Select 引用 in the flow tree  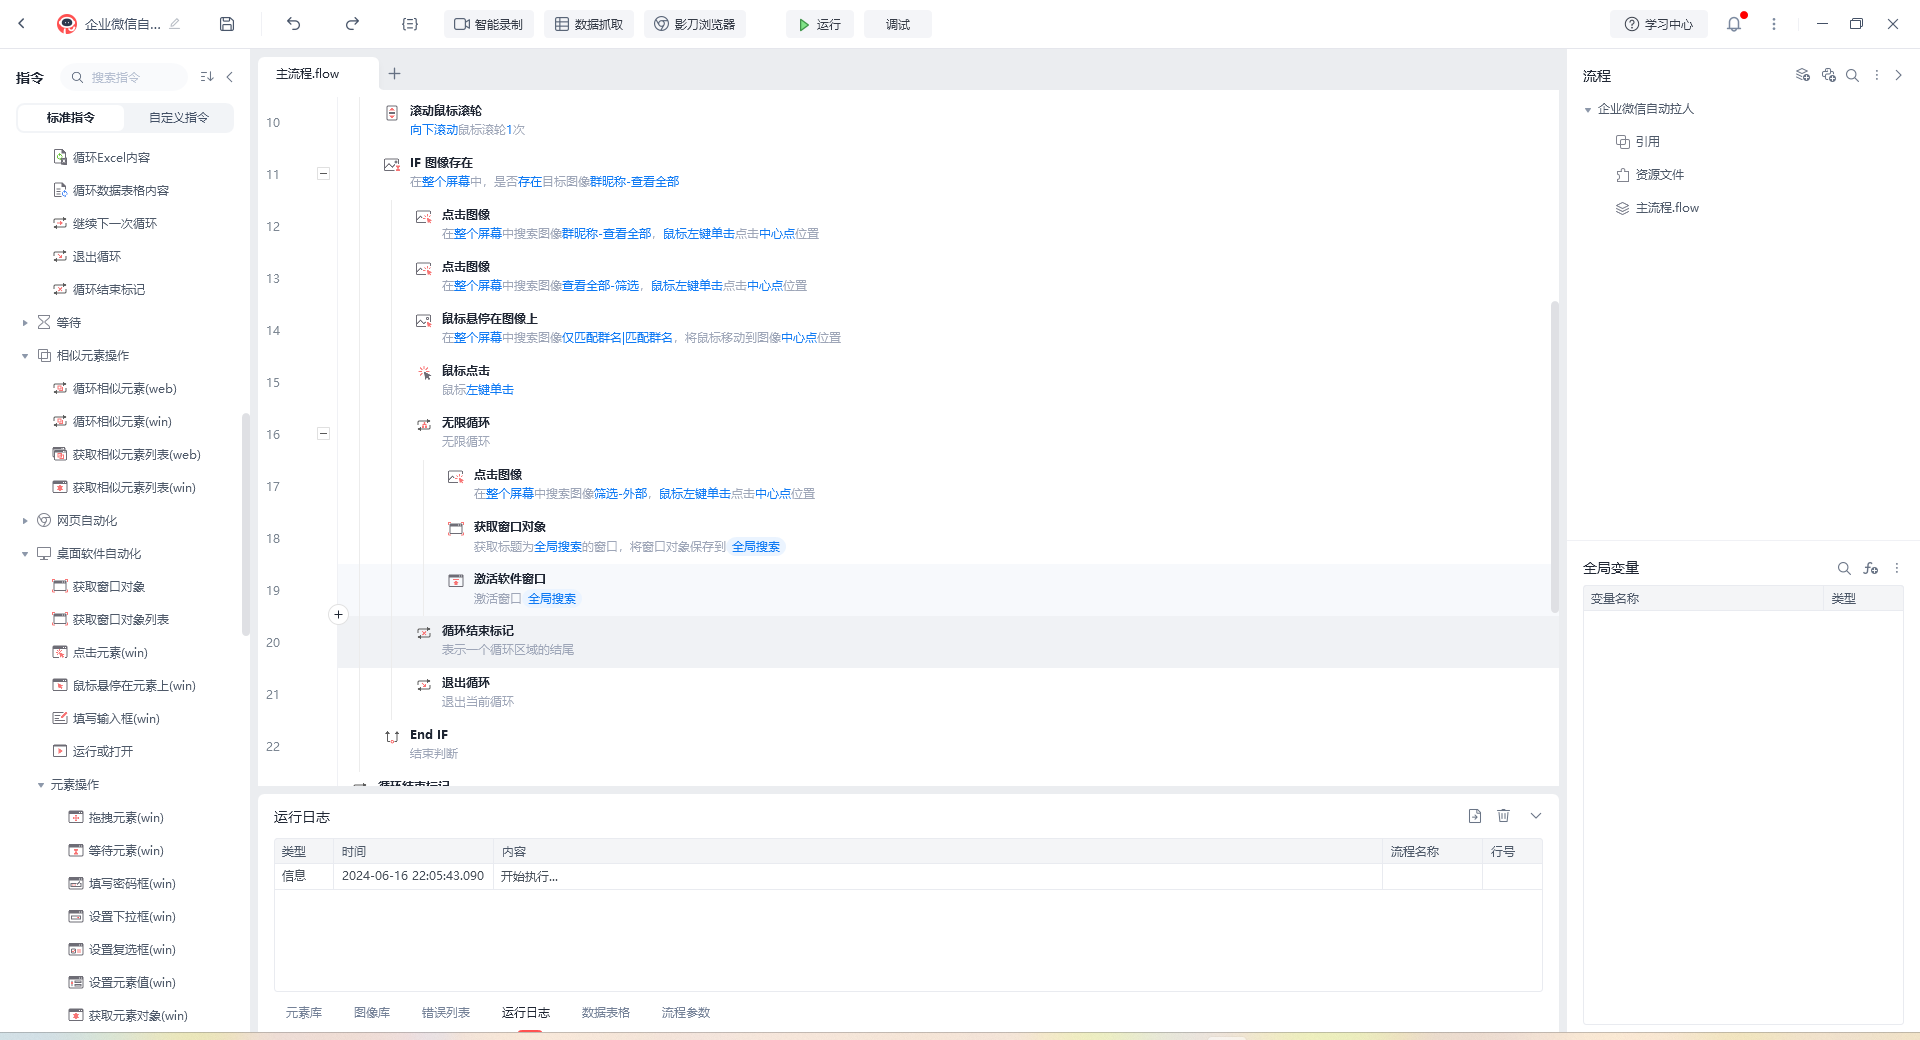tap(1638, 142)
